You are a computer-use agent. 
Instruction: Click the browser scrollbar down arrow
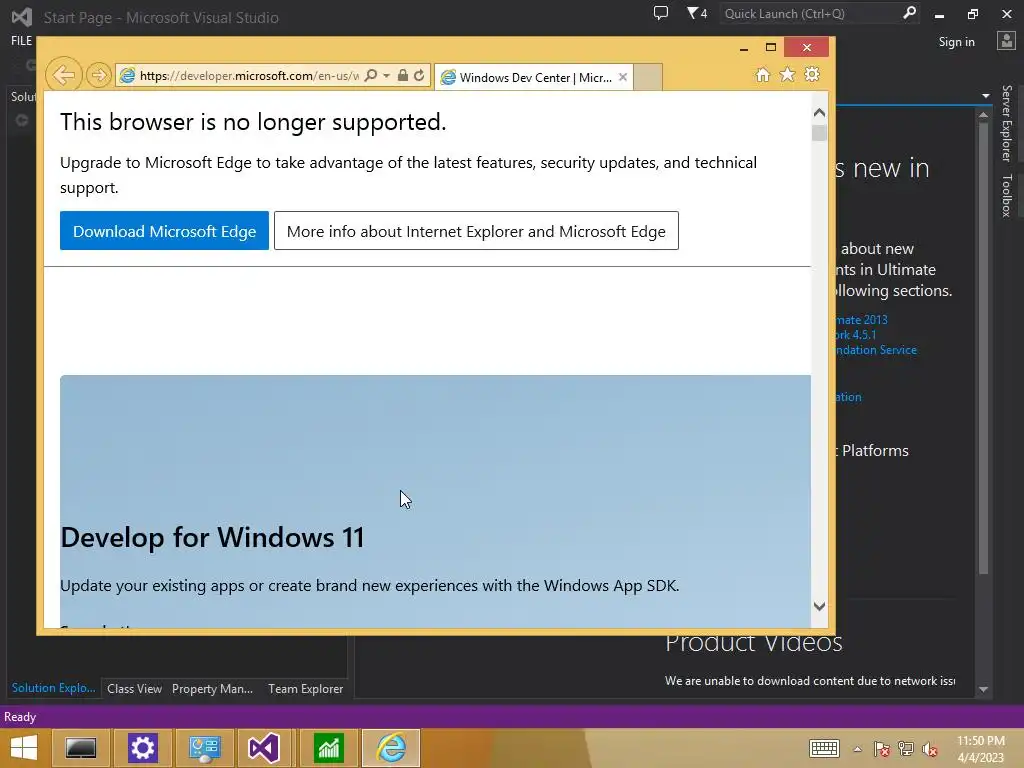click(820, 606)
